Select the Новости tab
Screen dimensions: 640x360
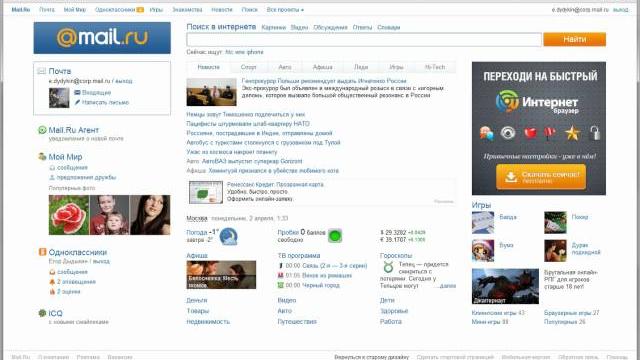(208, 67)
